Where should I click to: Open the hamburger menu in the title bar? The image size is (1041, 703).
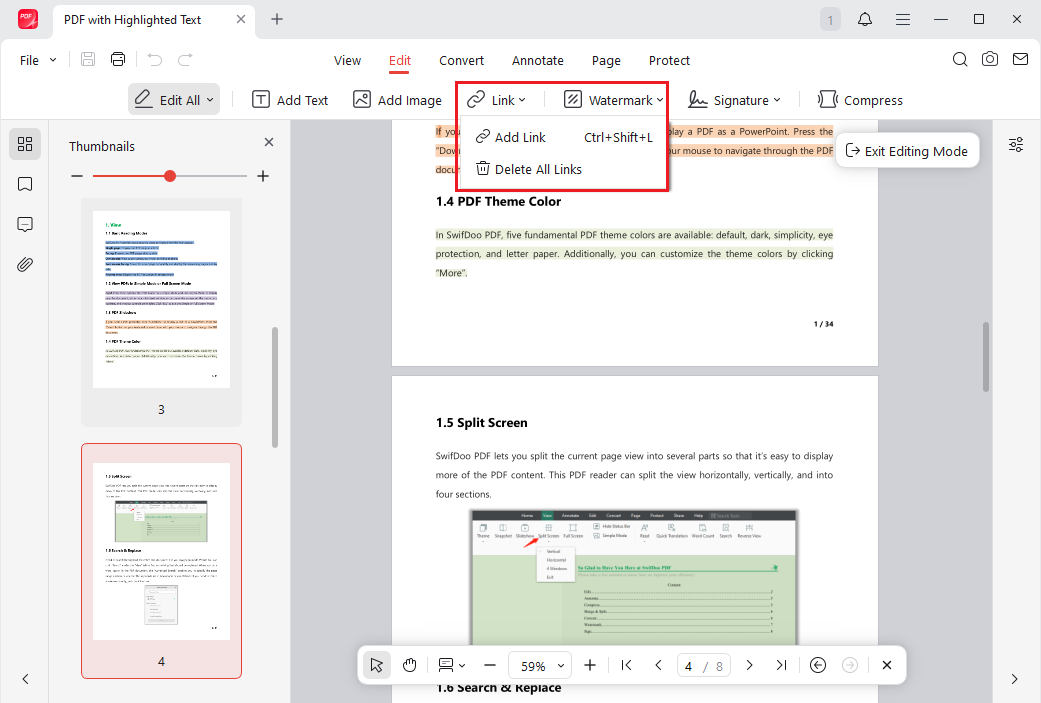tap(903, 19)
